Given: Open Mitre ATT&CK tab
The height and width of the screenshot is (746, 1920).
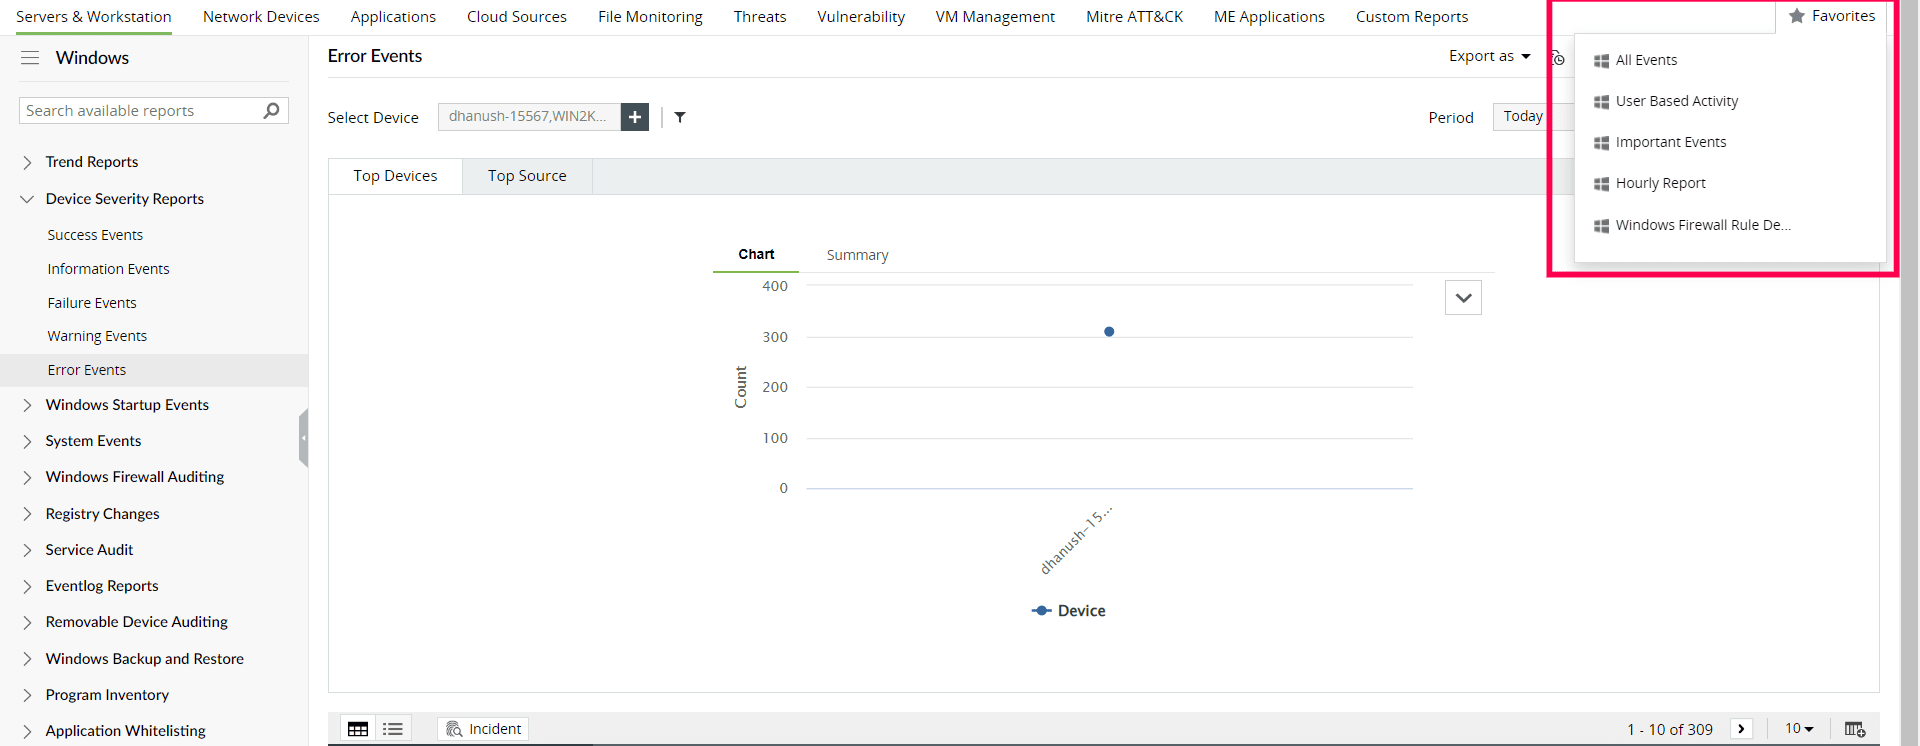Looking at the screenshot, I should [1134, 17].
